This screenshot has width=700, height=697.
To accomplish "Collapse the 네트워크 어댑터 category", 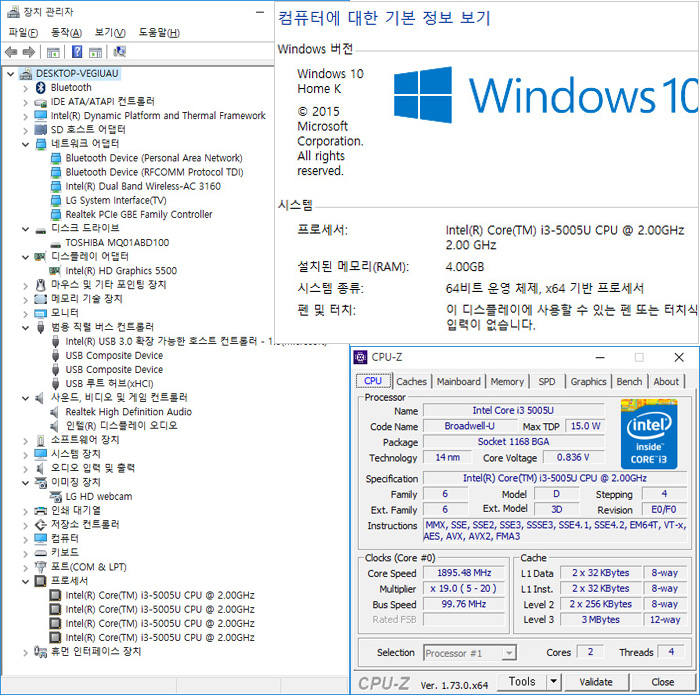I will [25, 144].
